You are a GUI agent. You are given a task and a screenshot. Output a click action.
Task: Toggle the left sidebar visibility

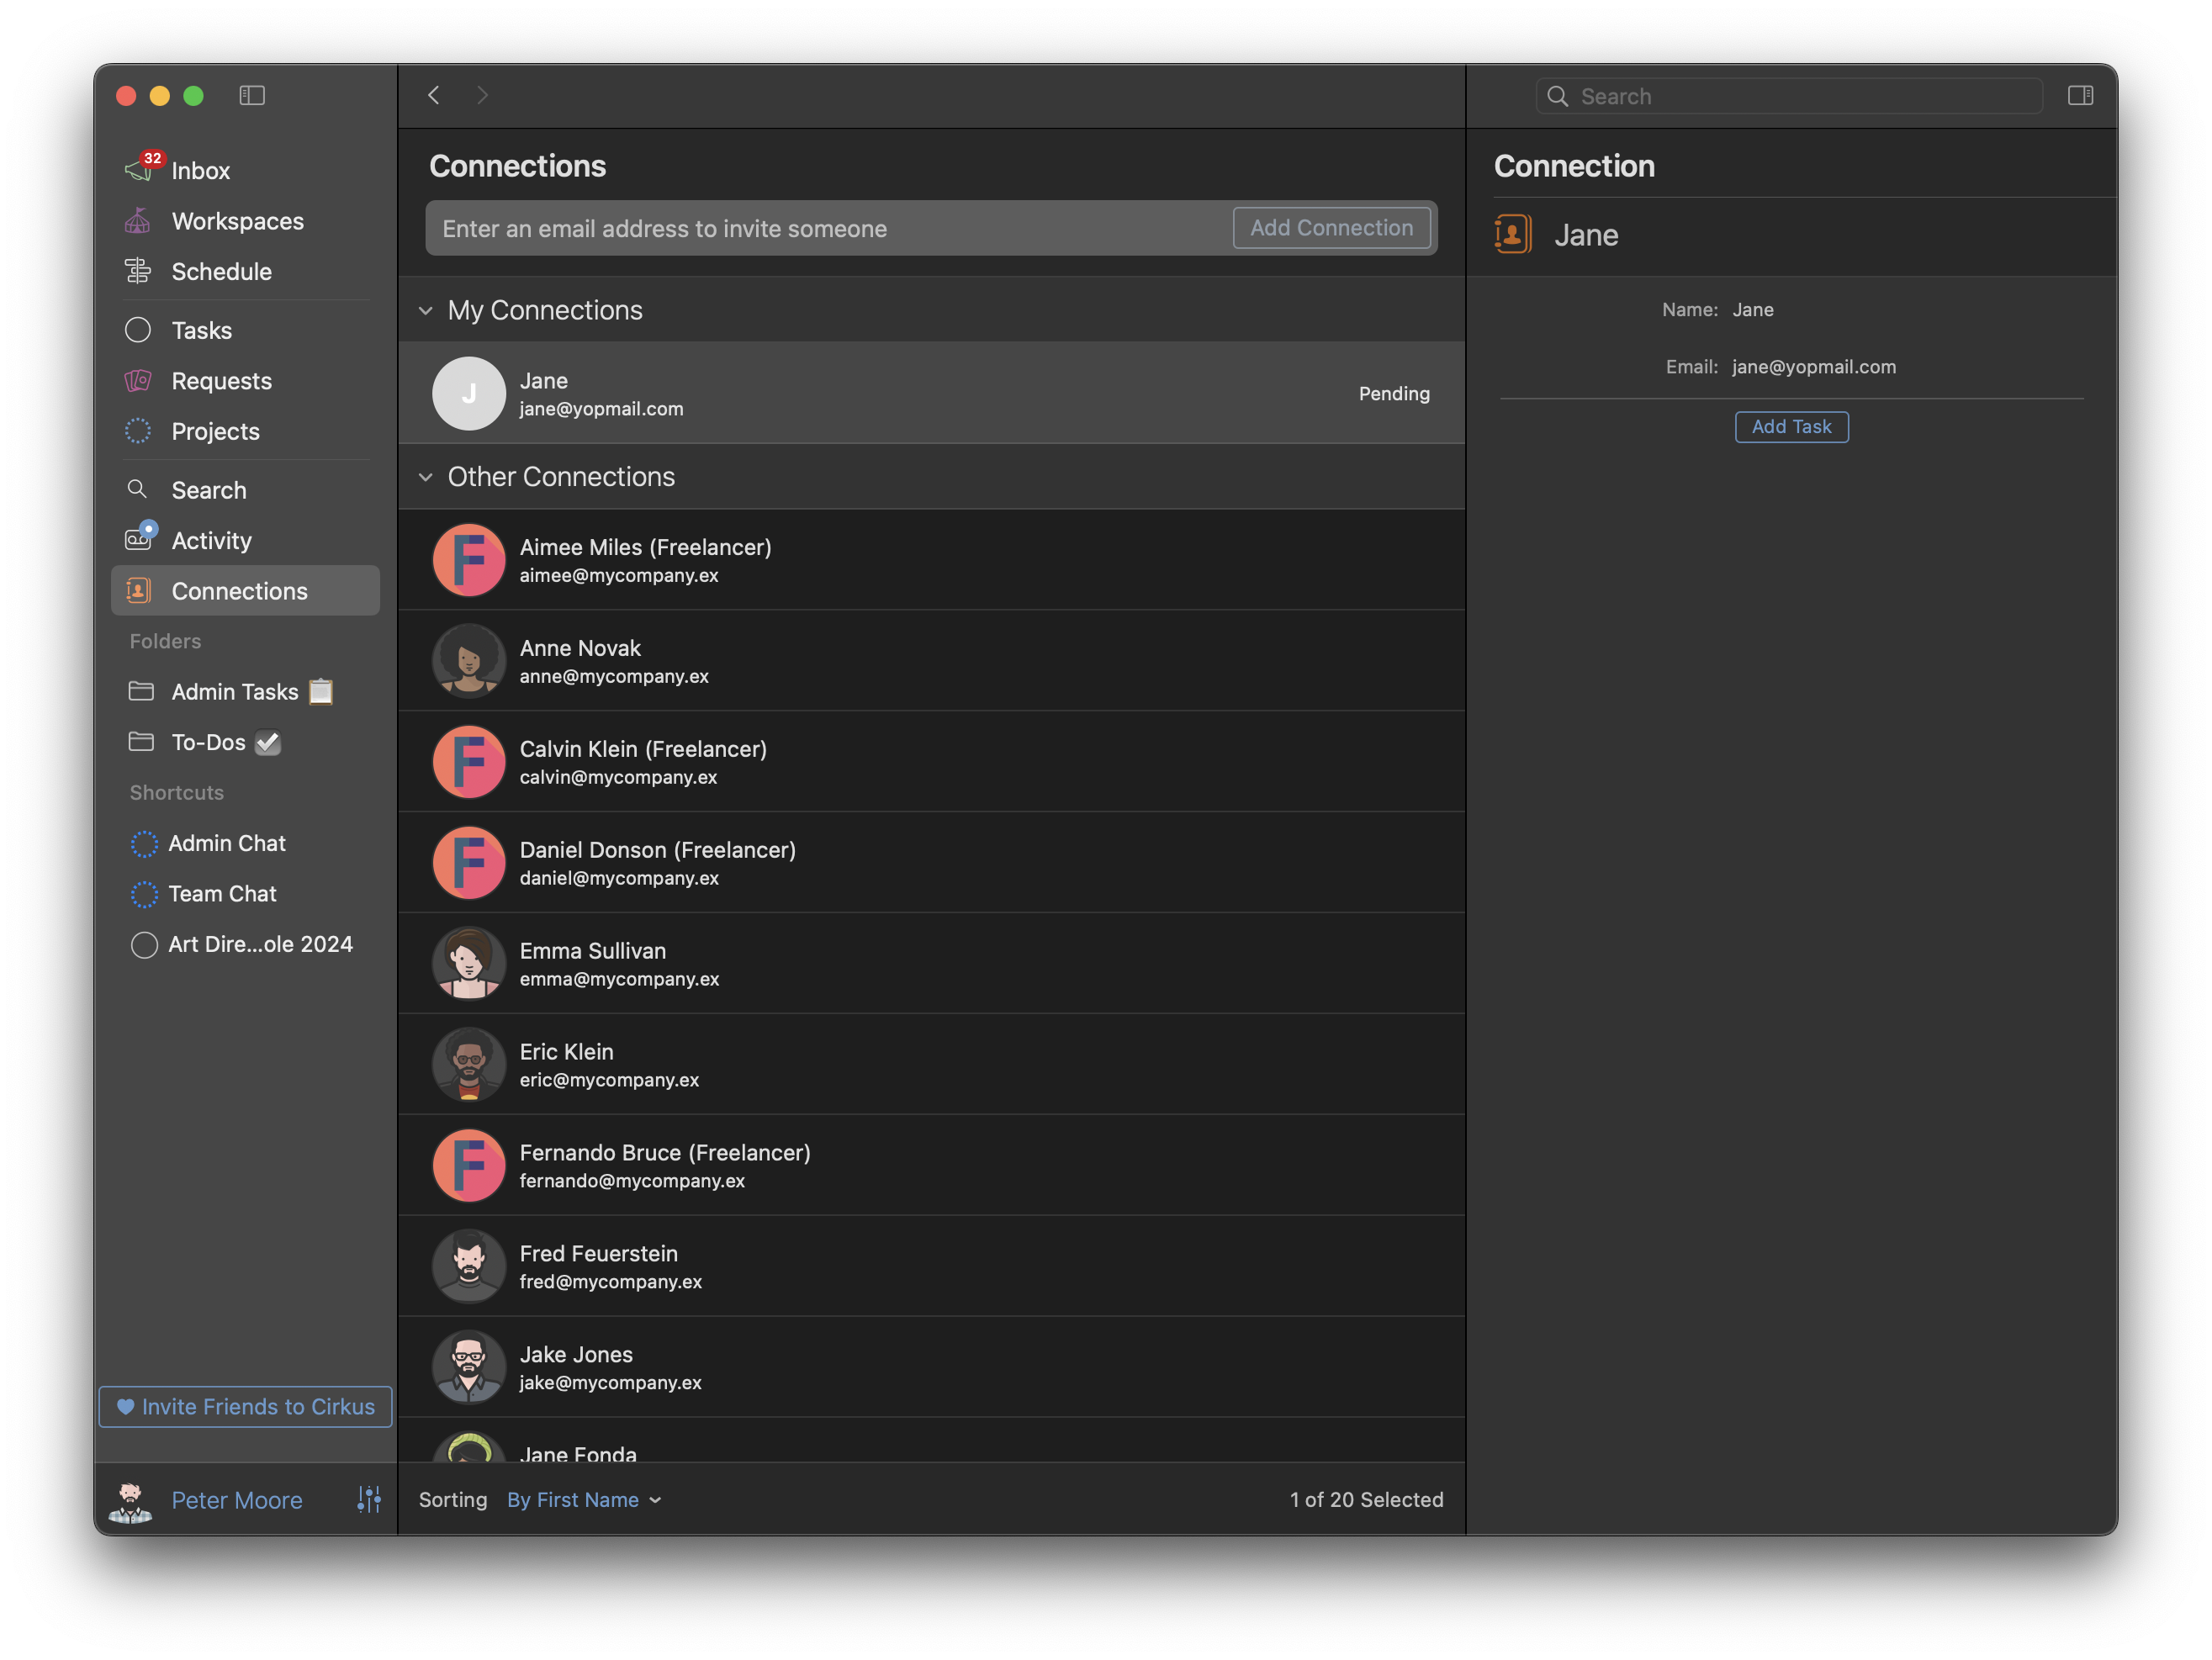pyautogui.click(x=252, y=95)
